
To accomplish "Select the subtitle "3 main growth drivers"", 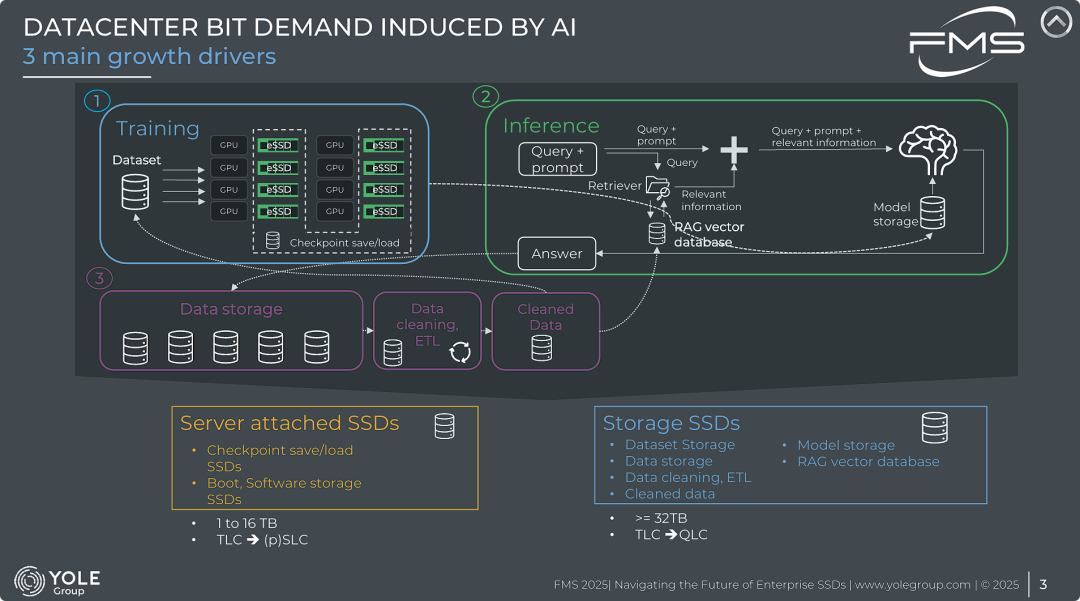I will pos(149,56).
